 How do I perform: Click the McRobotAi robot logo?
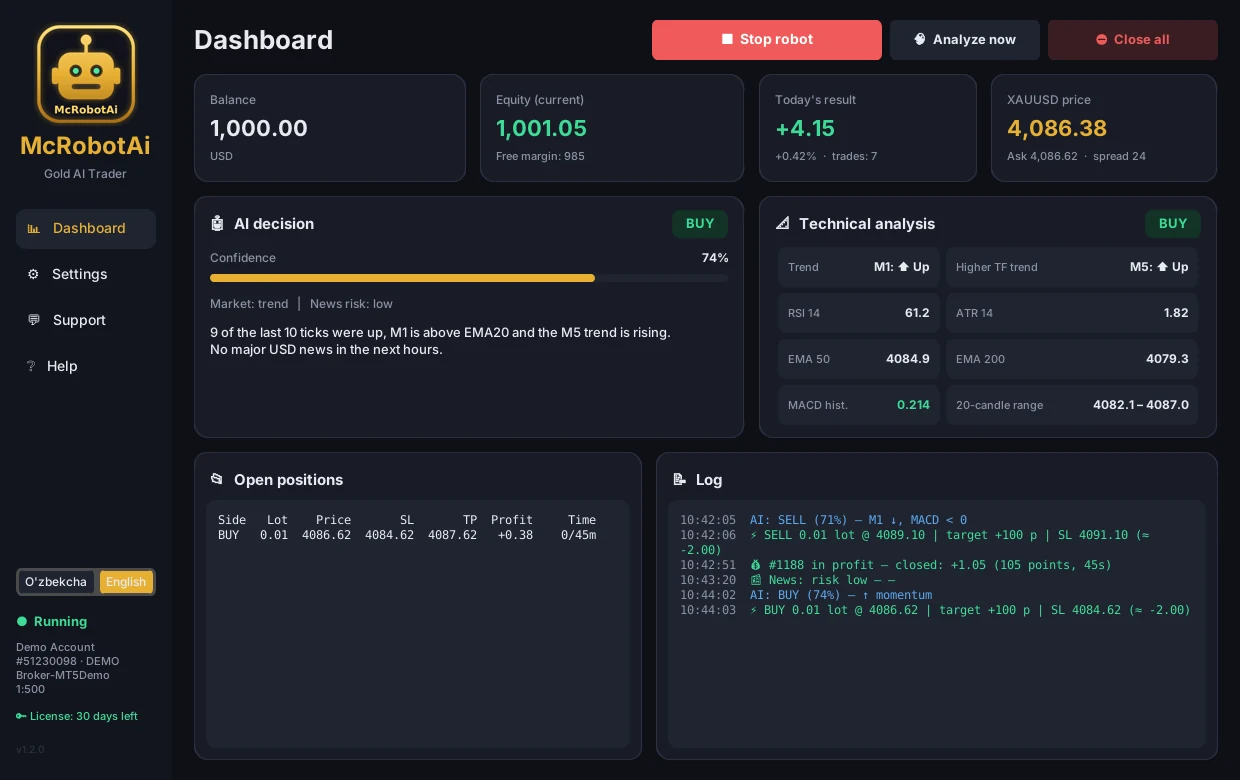coord(86,74)
